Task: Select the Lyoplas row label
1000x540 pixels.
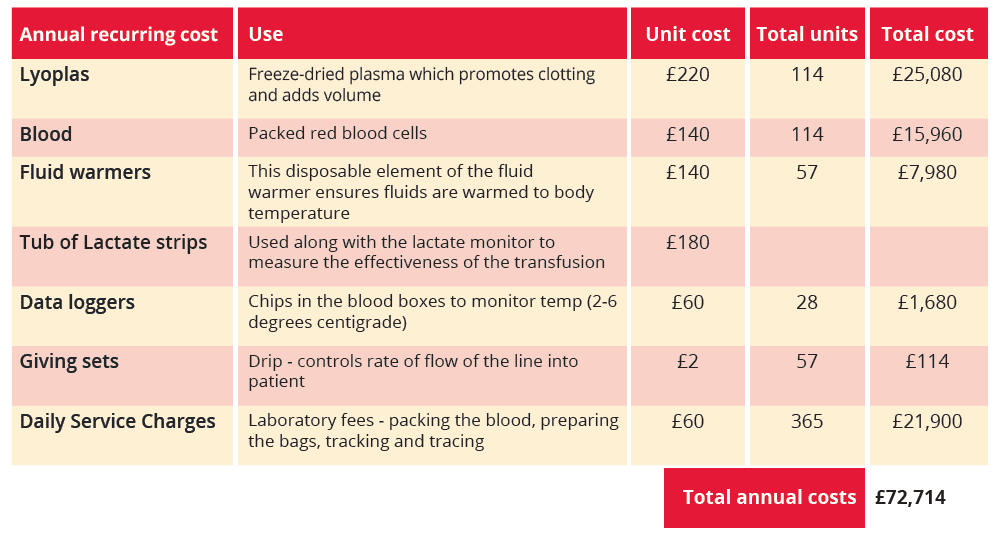Action: pos(55,75)
